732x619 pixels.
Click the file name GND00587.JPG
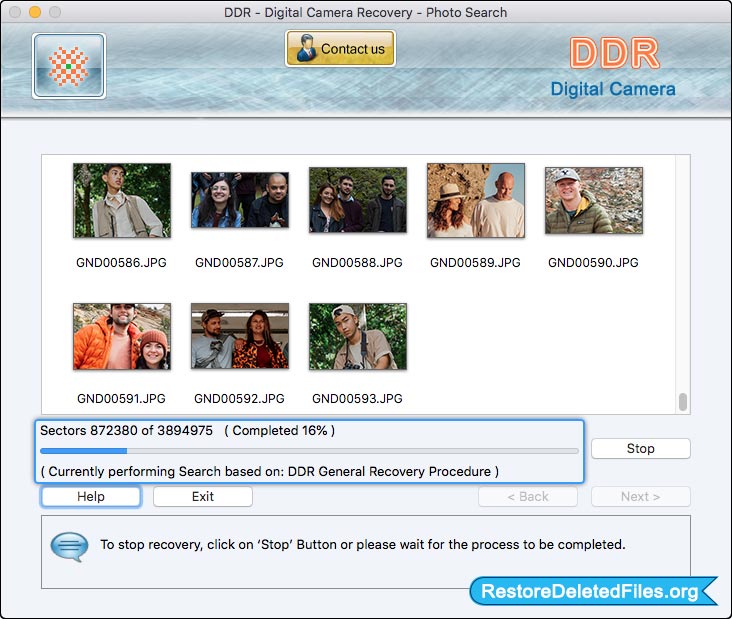click(x=239, y=262)
